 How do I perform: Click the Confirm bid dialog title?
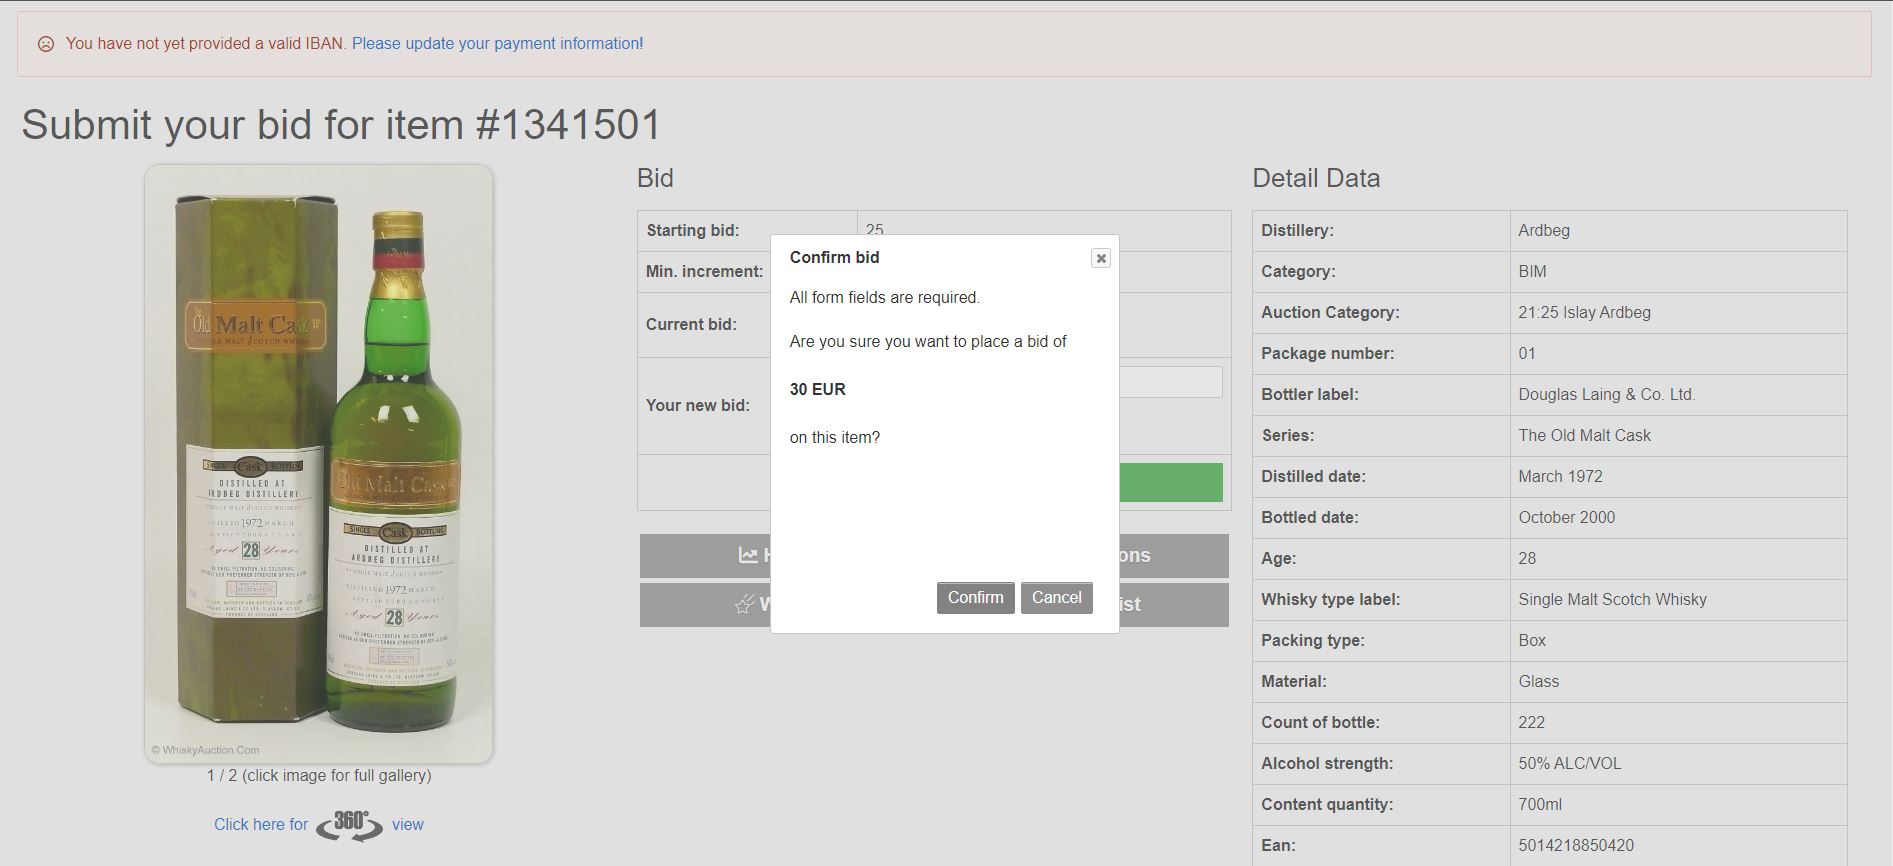pyautogui.click(x=834, y=258)
